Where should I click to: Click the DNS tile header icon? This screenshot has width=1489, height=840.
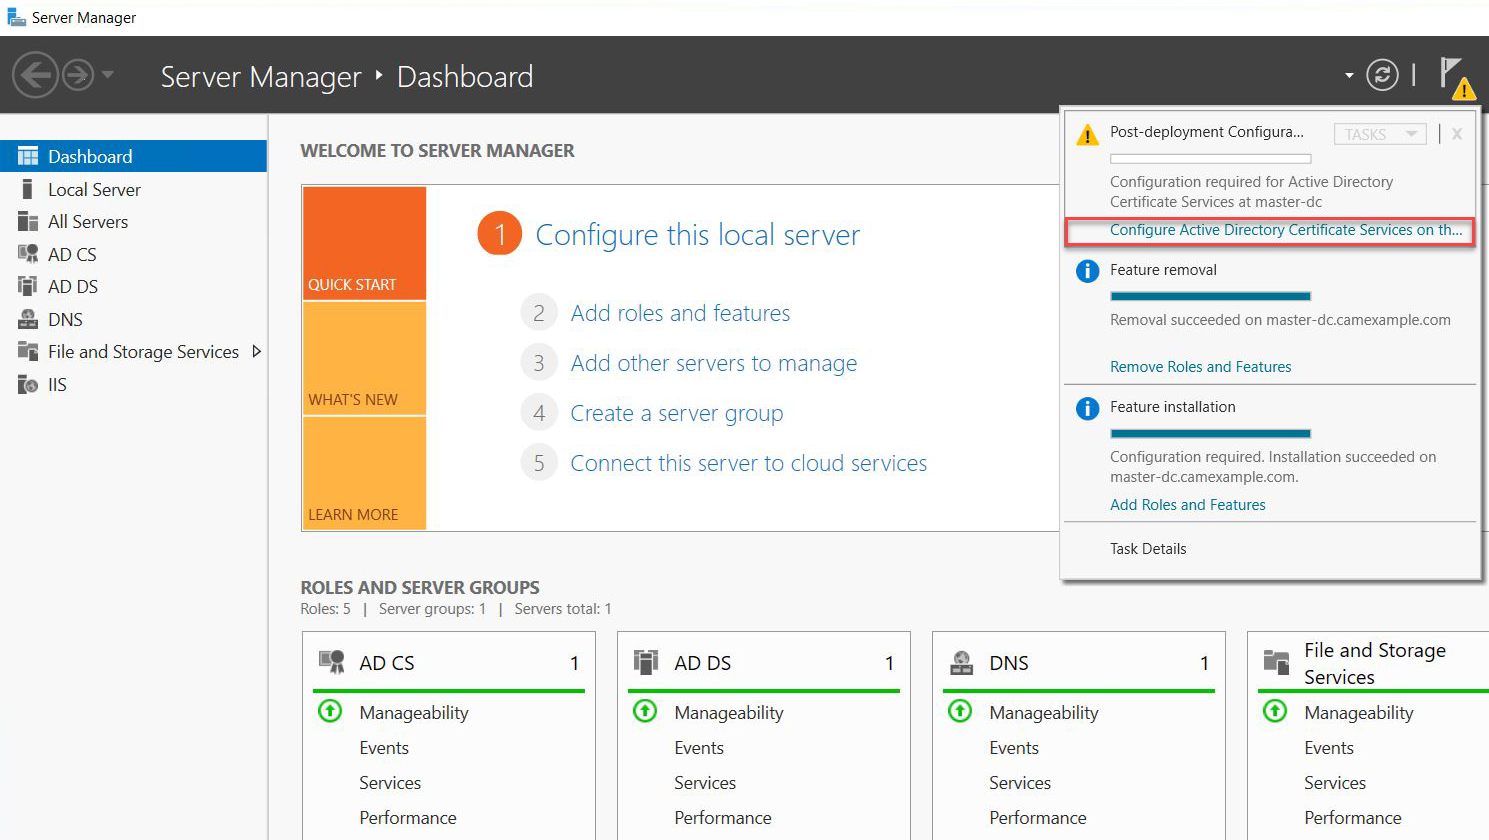click(x=961, y=662)
